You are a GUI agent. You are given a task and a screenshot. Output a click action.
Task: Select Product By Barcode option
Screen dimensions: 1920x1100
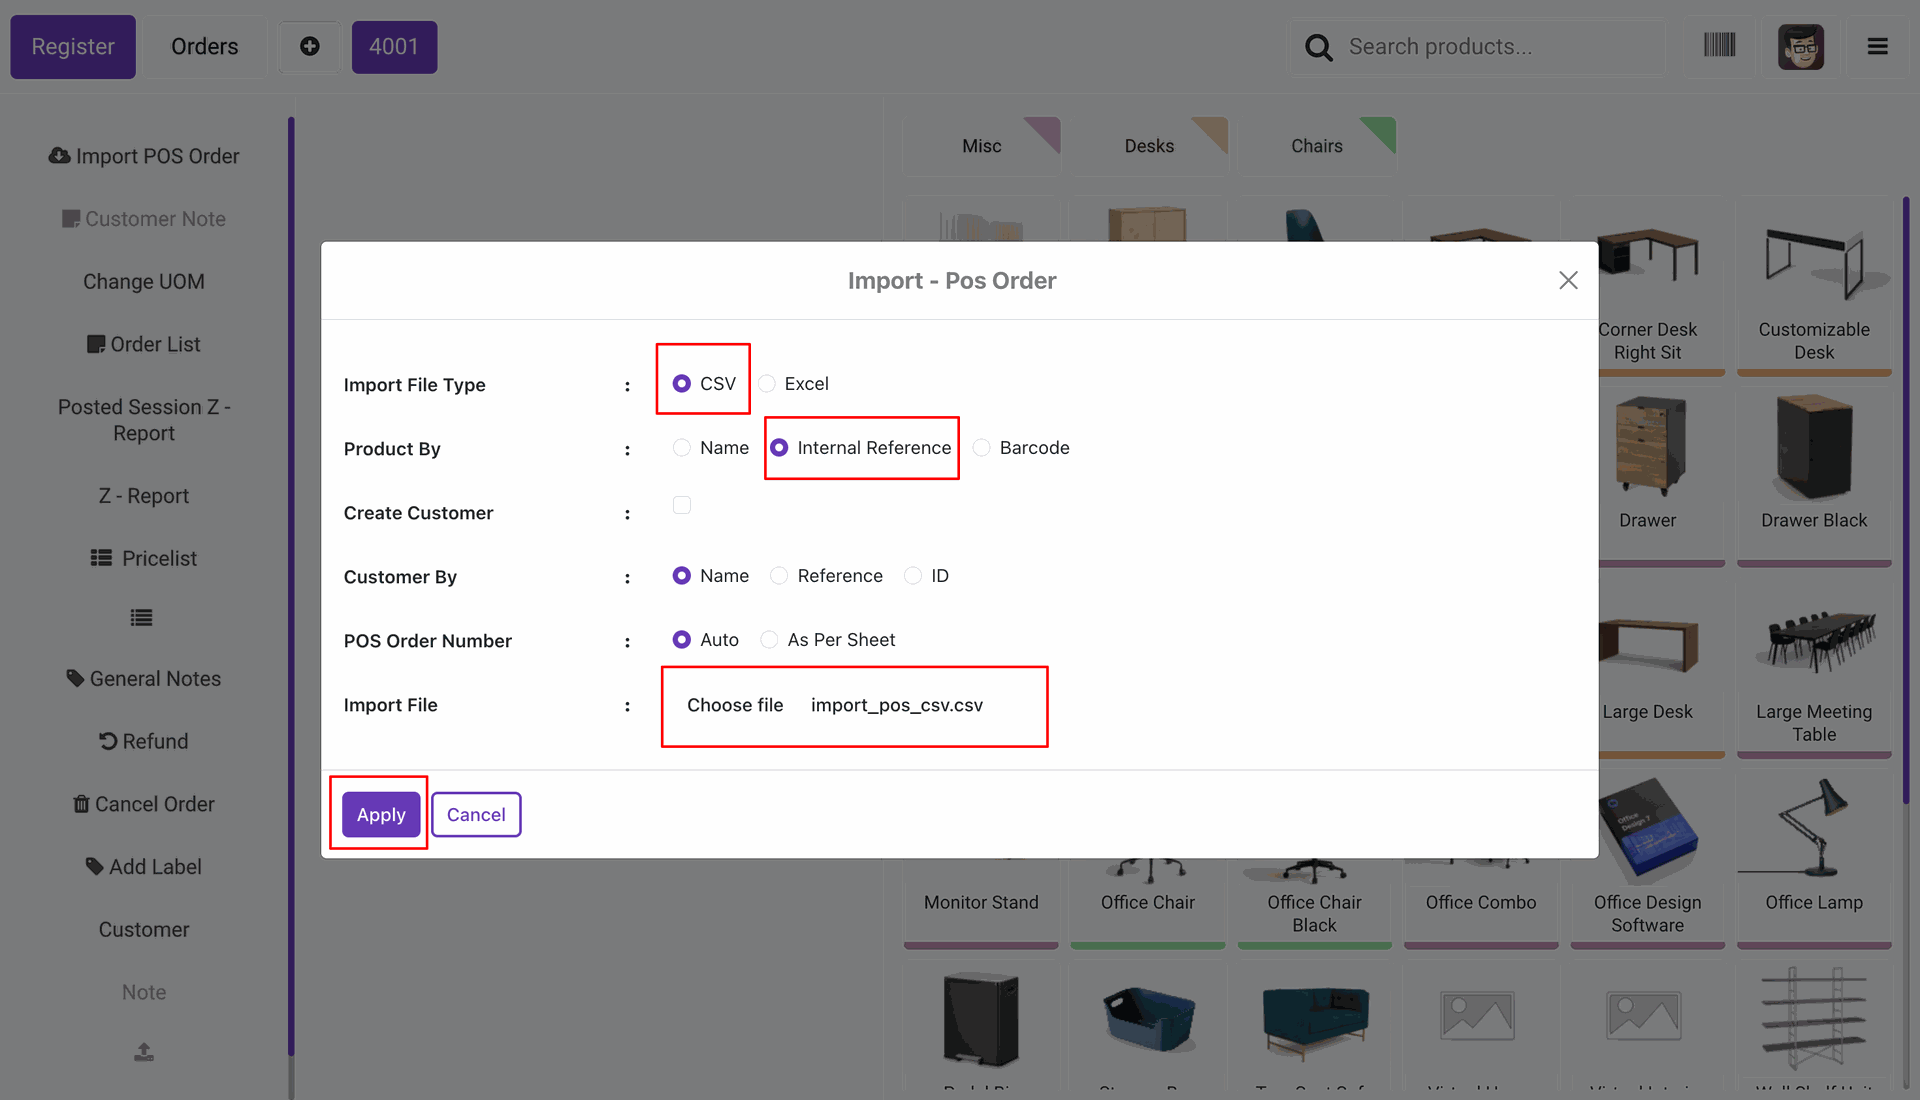tap(982, 448)
